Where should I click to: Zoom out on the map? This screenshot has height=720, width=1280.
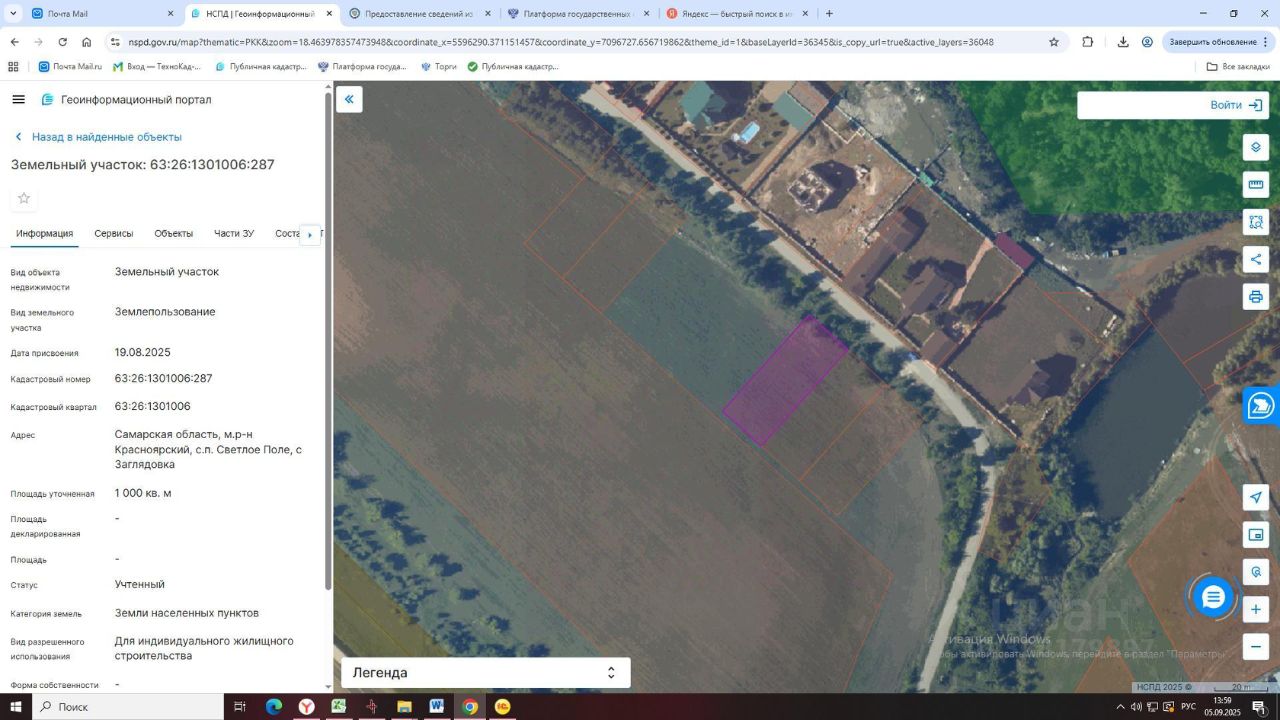1256,646
